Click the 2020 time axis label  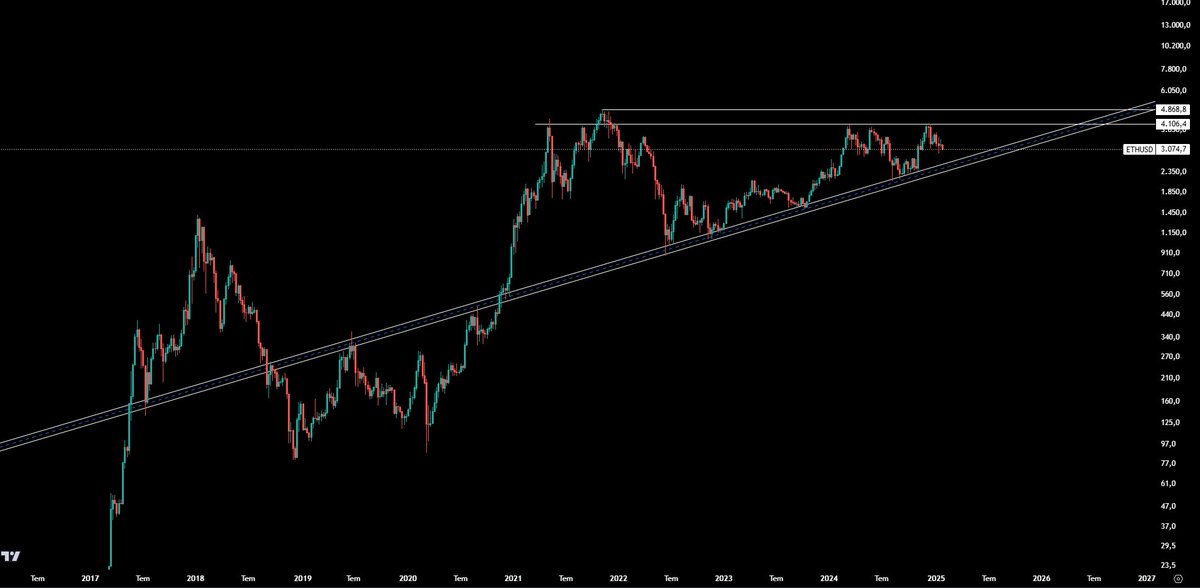407,578
